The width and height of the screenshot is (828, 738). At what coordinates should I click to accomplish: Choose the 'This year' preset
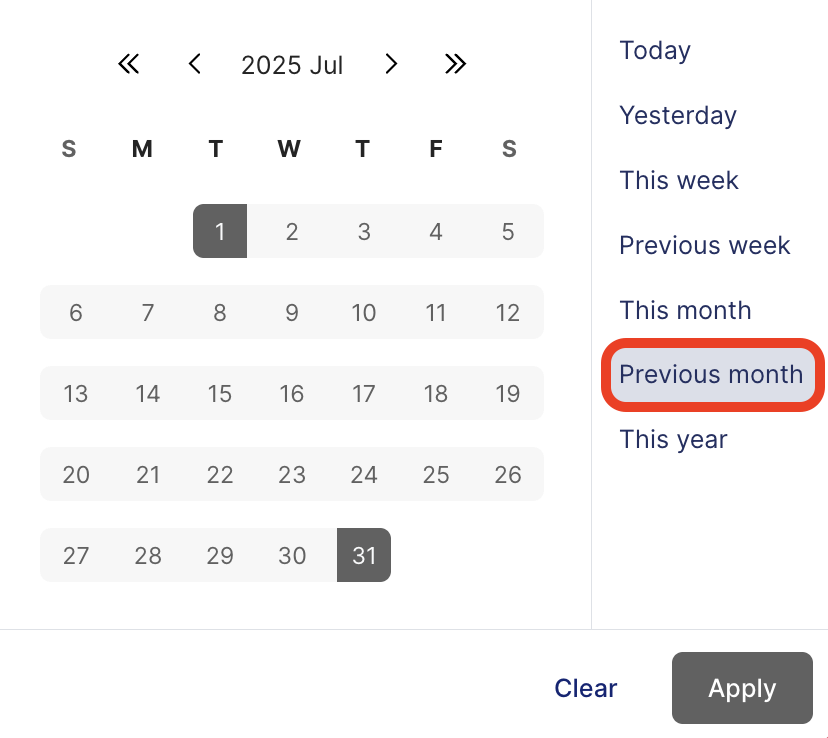(672, 439)
